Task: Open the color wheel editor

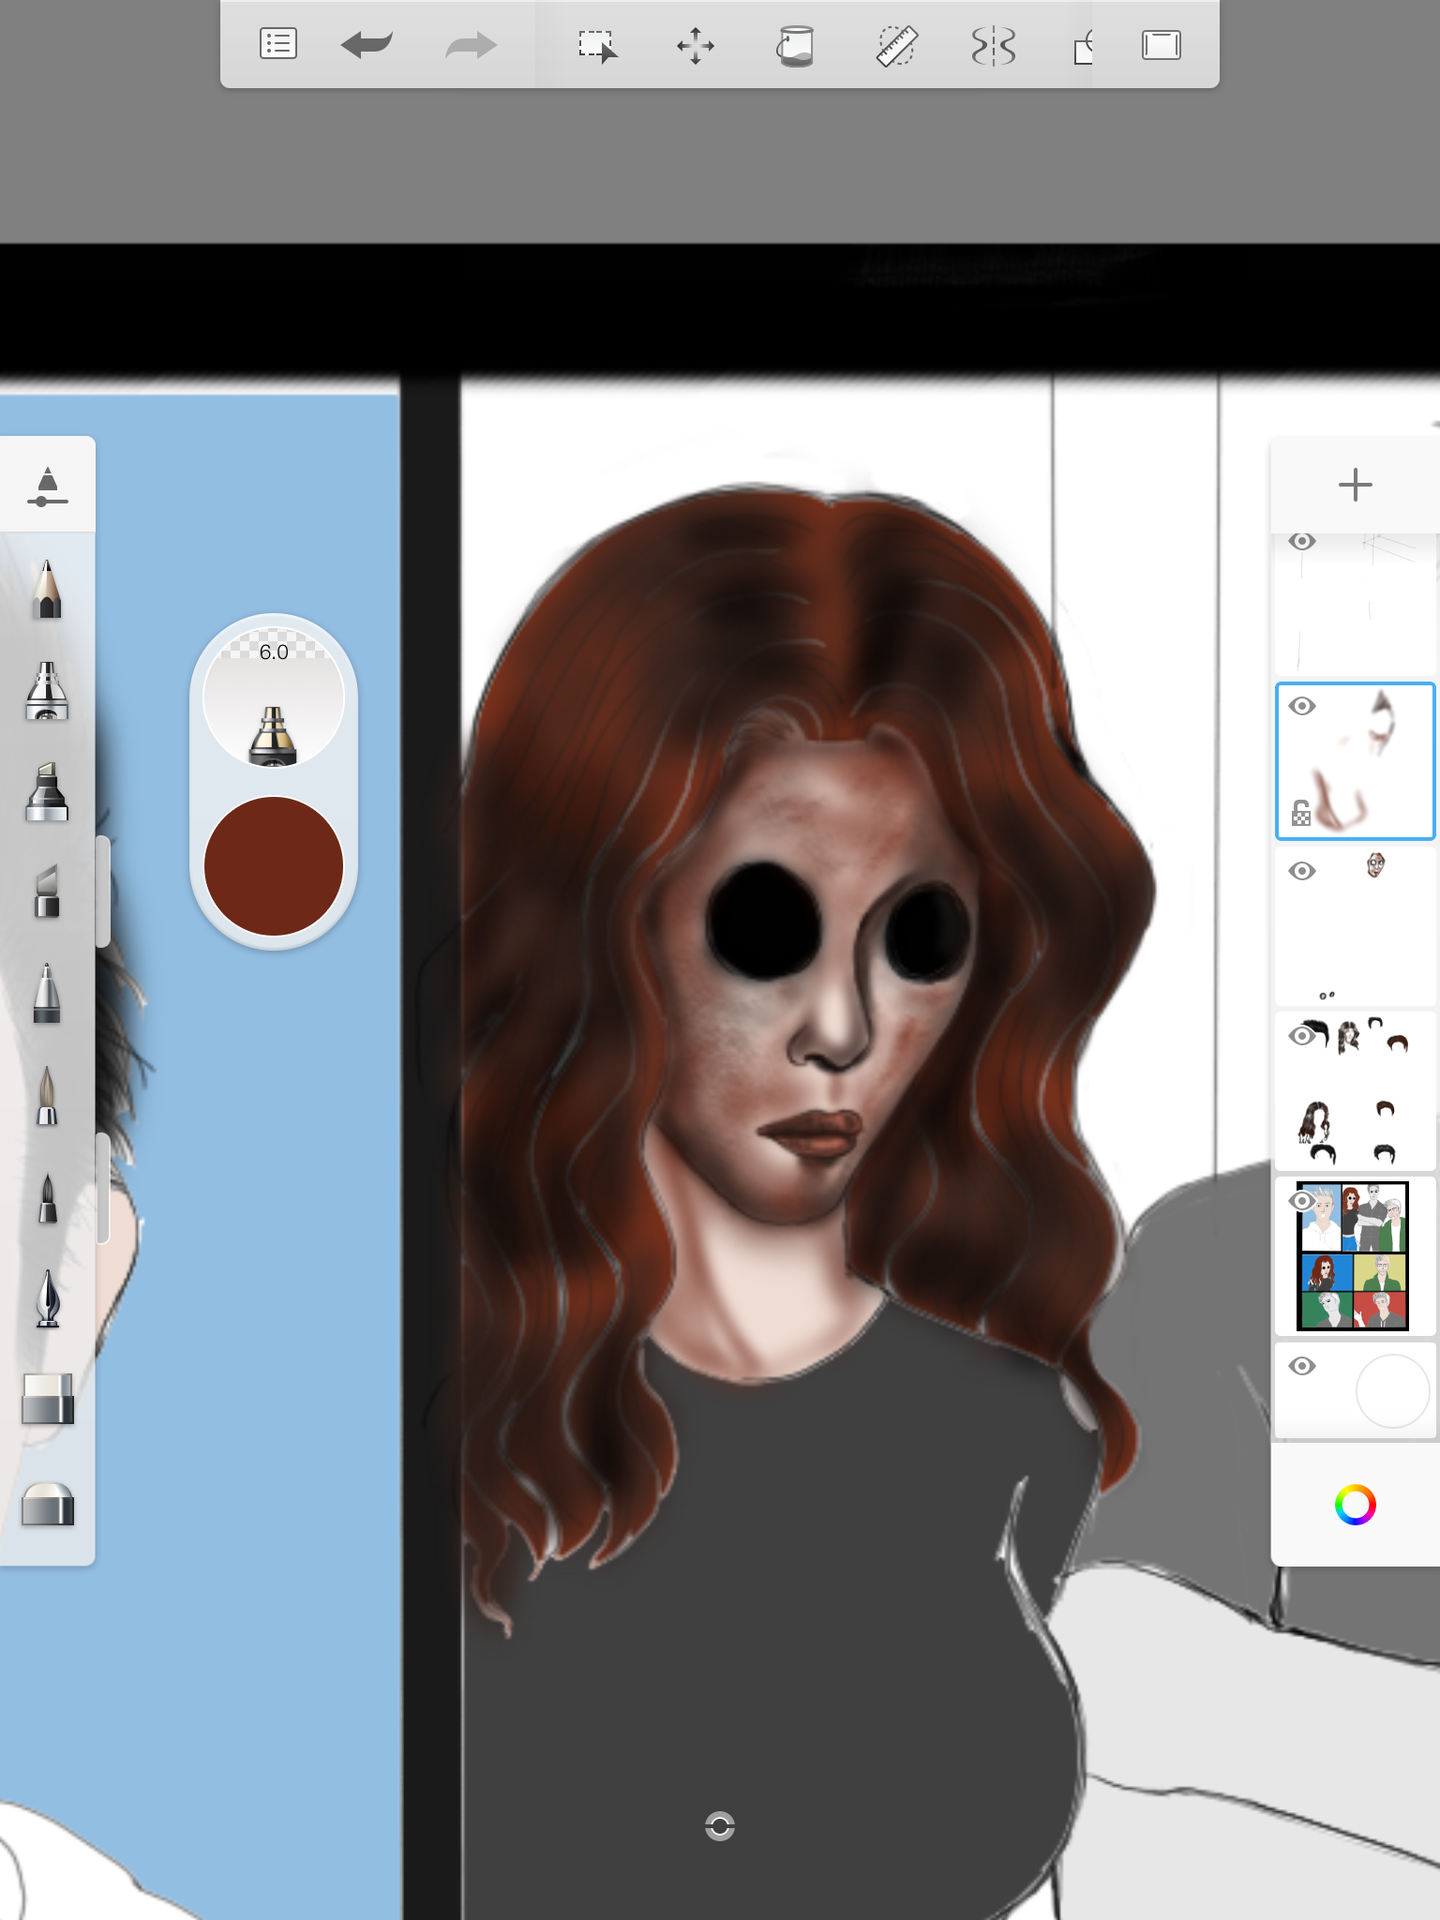Action: point(1355,1505)
